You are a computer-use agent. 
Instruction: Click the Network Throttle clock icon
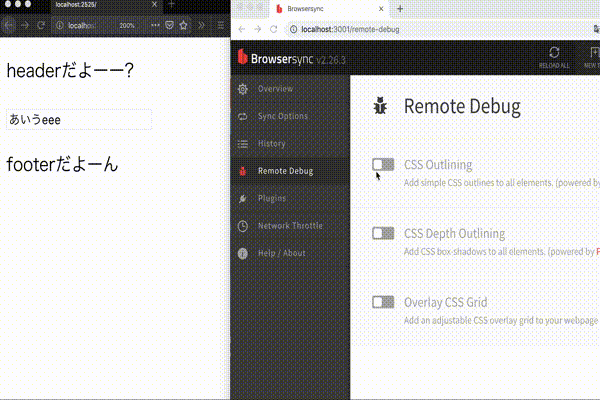[243, 226]
